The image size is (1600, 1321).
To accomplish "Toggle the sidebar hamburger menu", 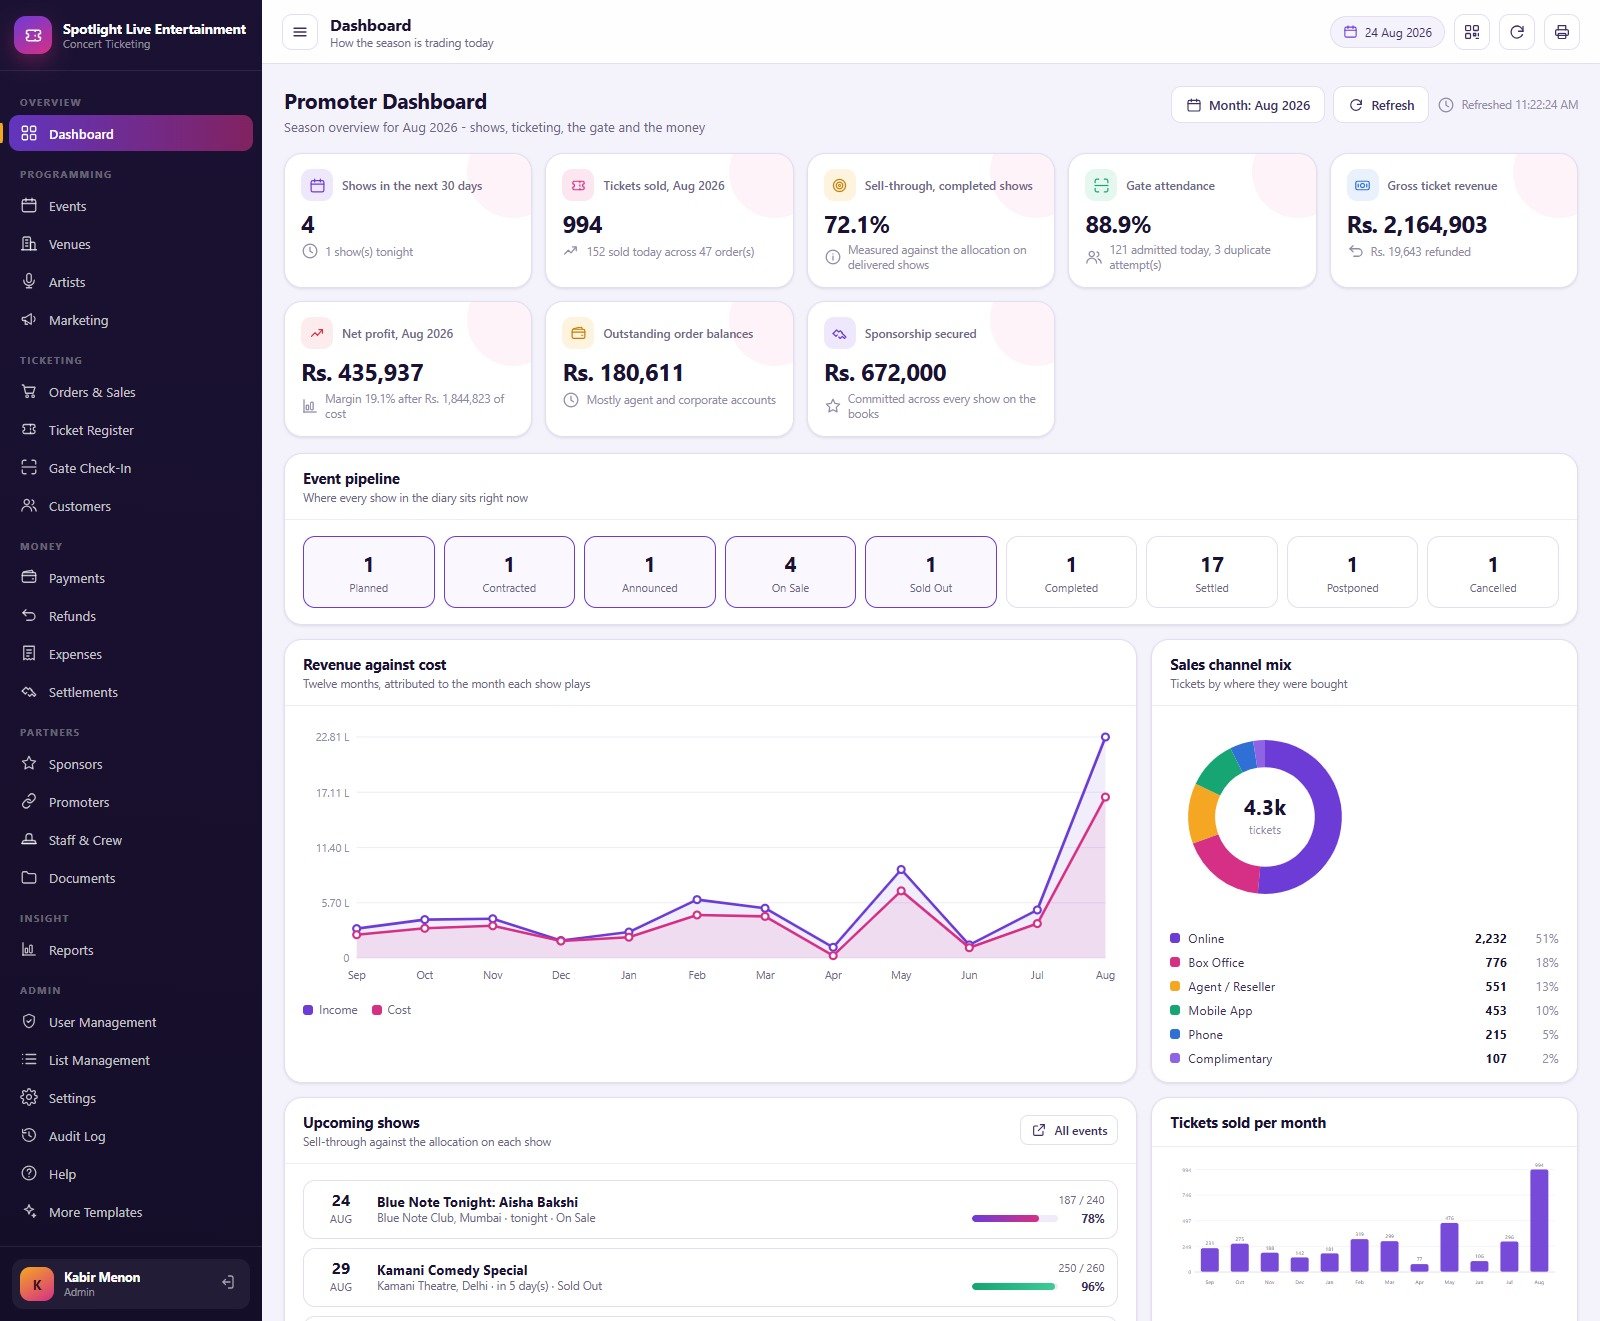I will [x=299, y=32].
